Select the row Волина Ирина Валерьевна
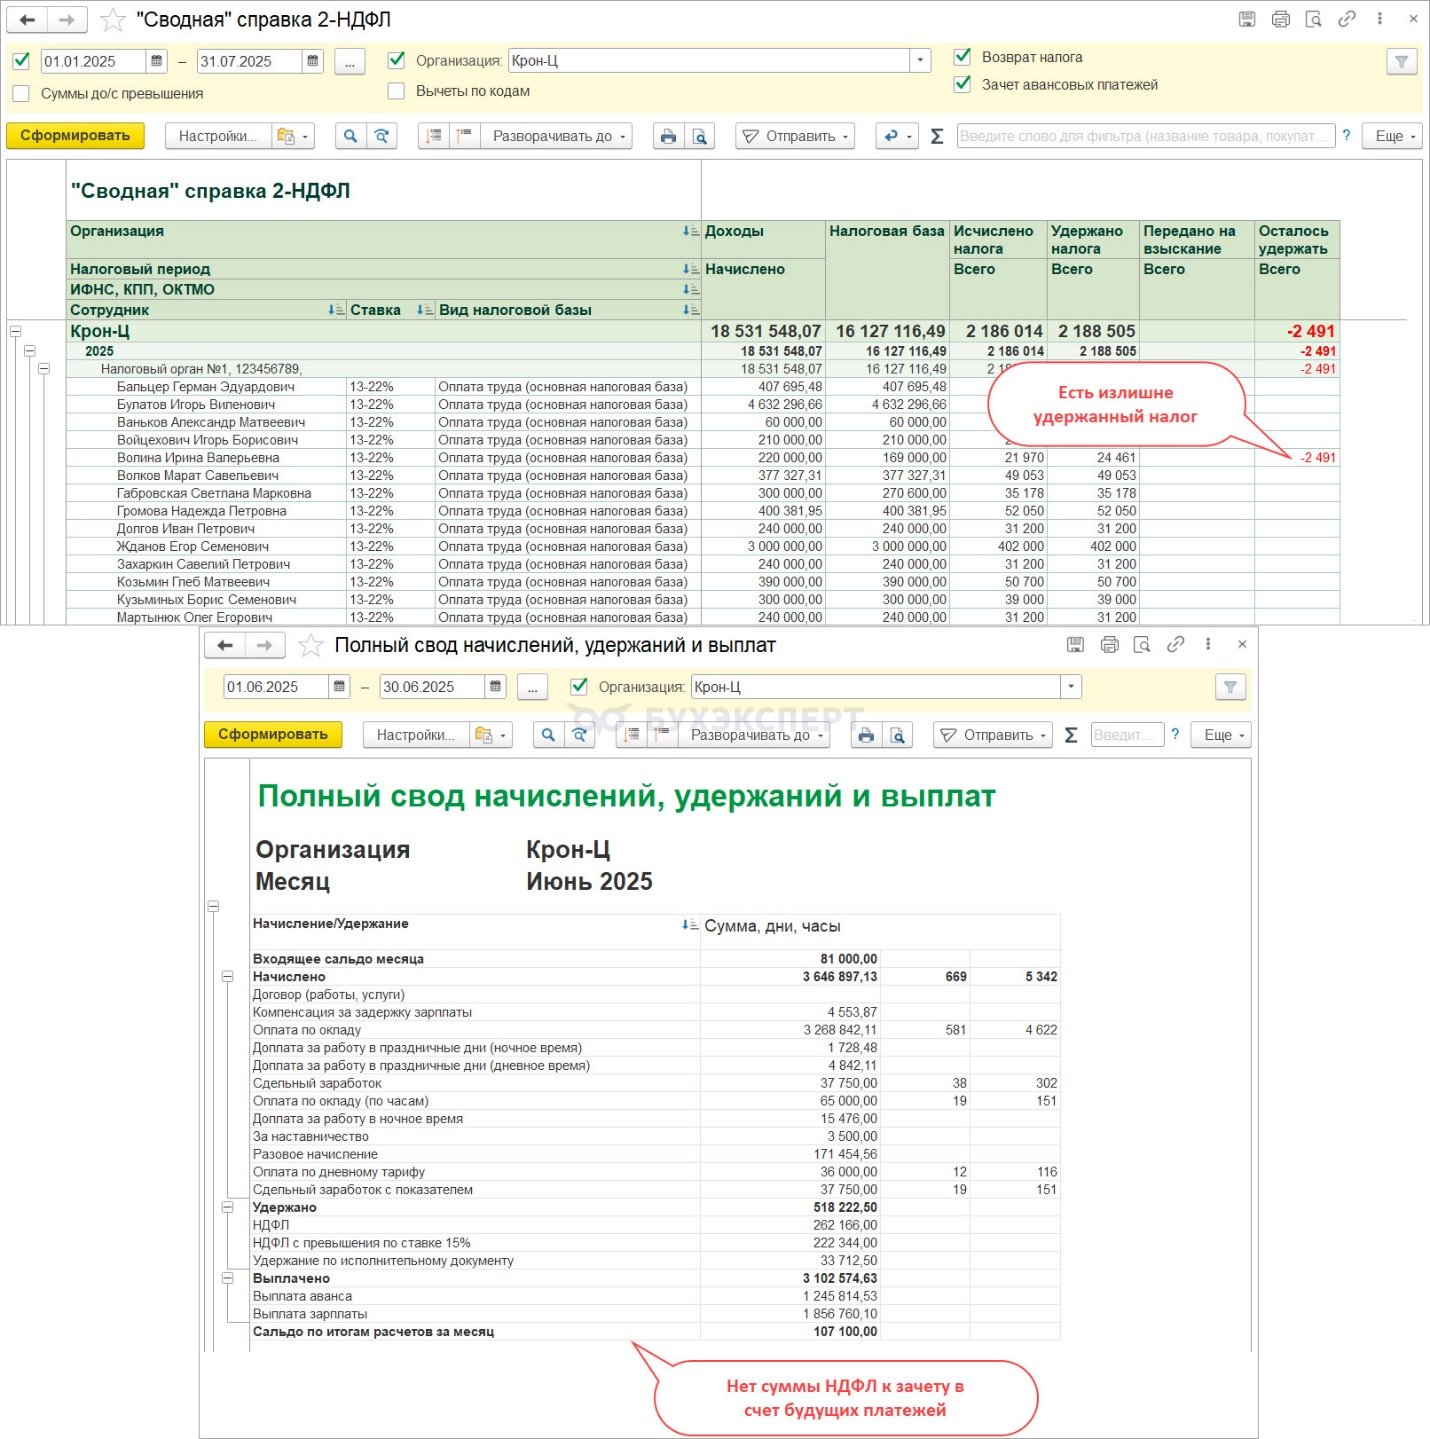The image size is (1430, 1439). 702,458
